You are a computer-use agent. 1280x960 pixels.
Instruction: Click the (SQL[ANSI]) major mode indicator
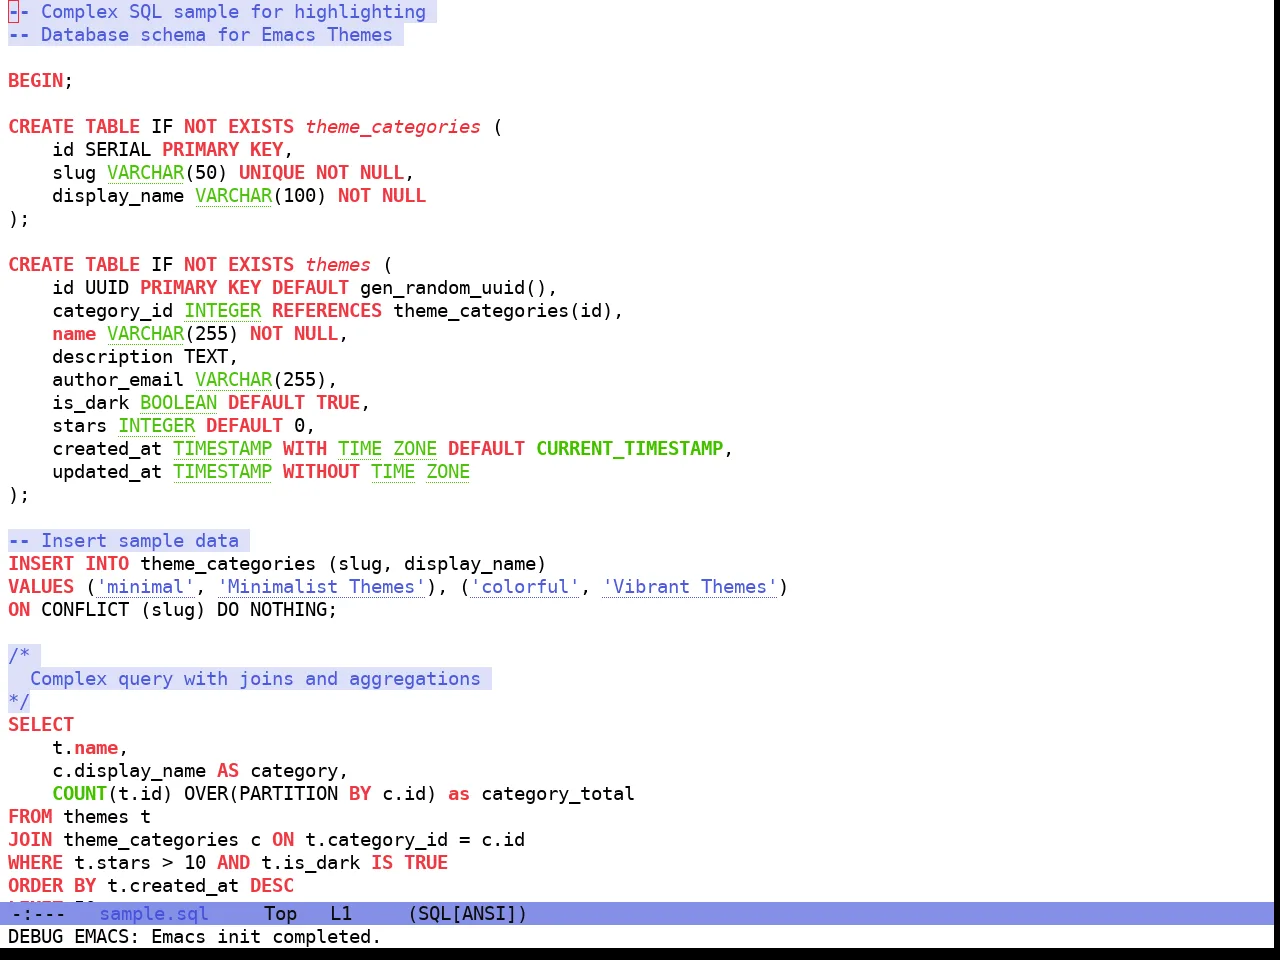click(x=467, y=913)
